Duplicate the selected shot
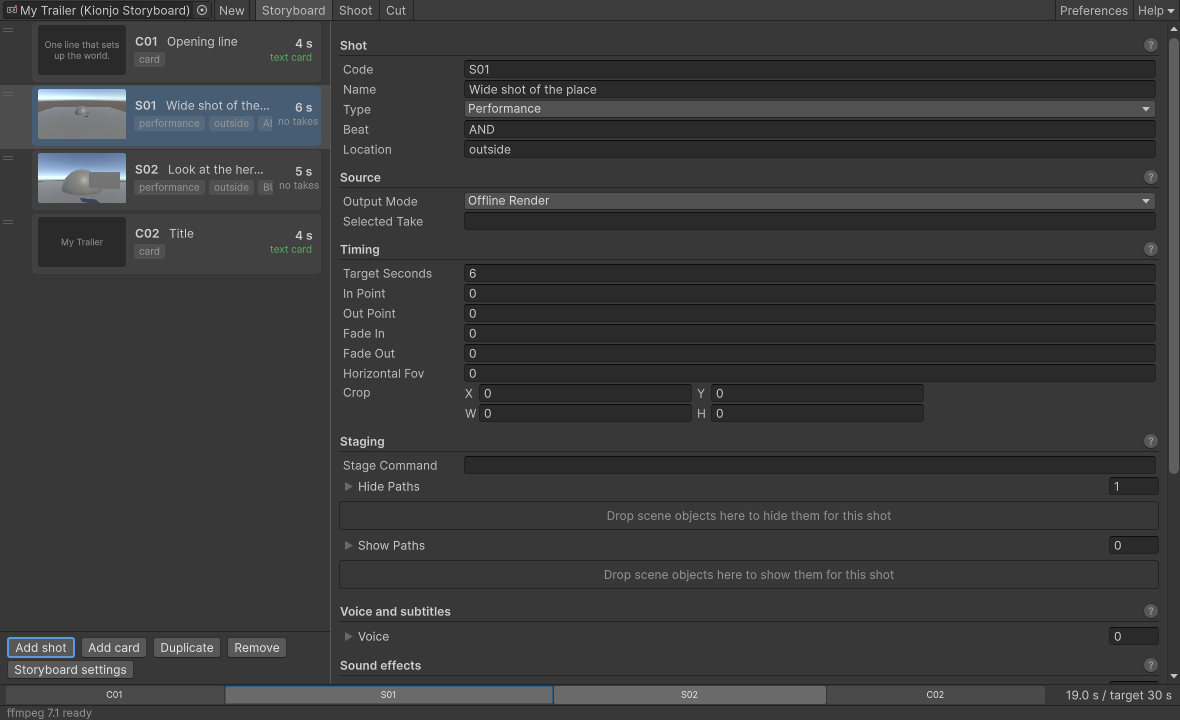 point(187,648)
